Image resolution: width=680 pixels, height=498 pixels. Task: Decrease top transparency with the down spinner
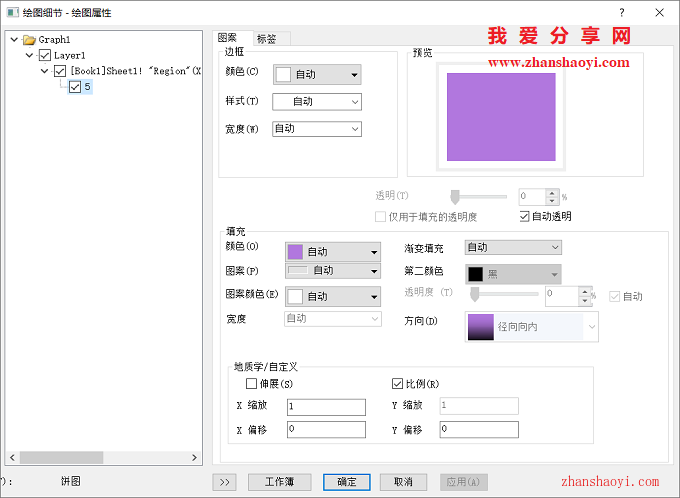click(x=552, y=201)
